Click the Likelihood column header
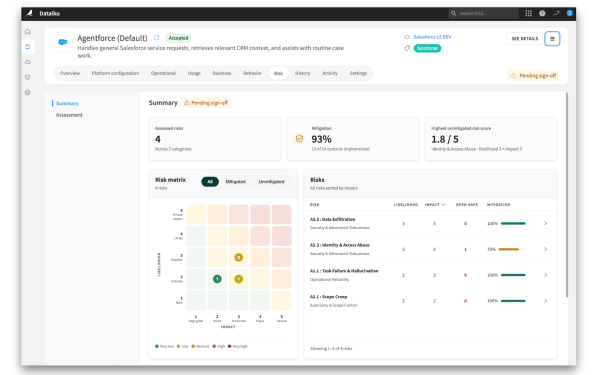The height and width of the screenshot is (375, 600). click(406, 205)
